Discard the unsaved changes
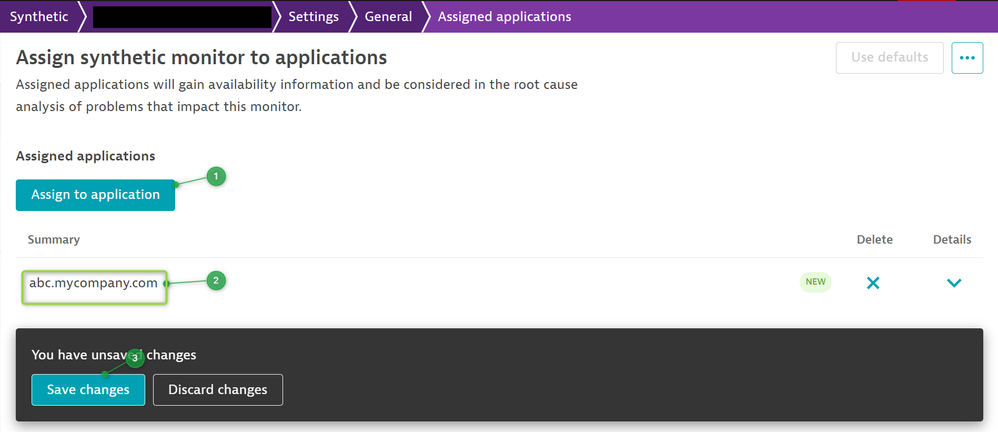 tap(217, 390)
